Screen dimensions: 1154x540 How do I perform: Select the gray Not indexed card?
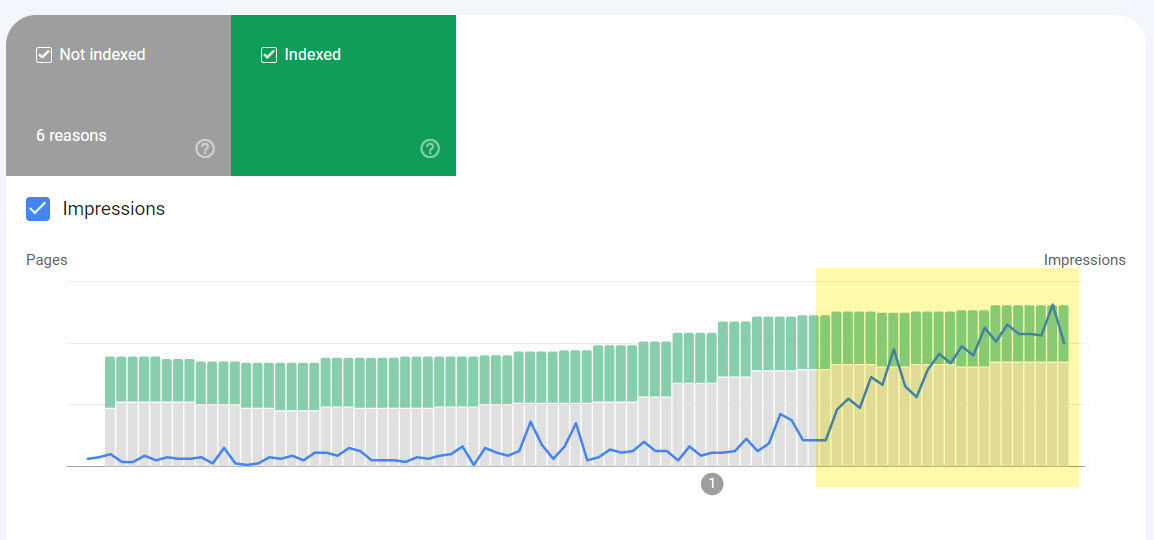(118, 96)
